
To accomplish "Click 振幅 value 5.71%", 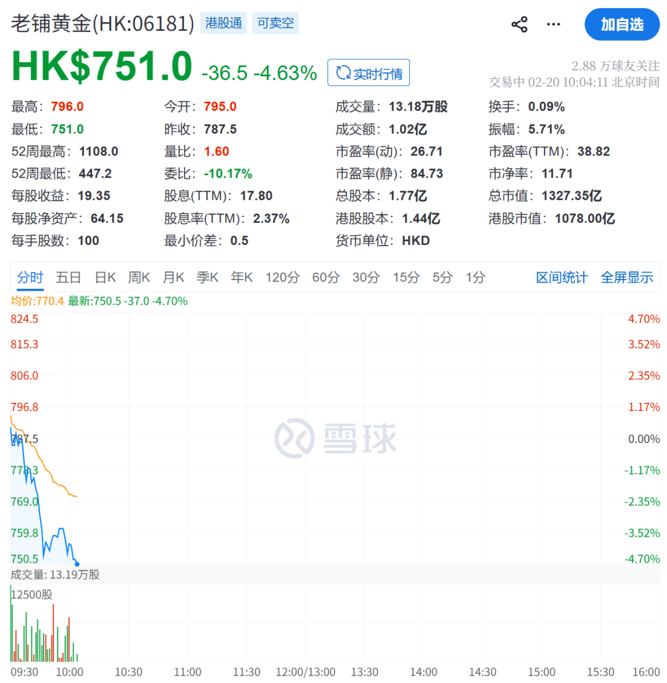I will [546, 129].
